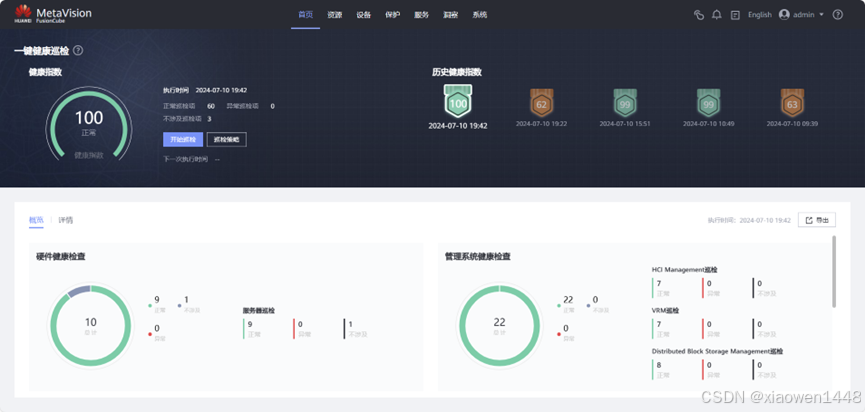Click timestamp 2024-07-10 19:22 under history
865x412 pixels.
coord(541,124)
